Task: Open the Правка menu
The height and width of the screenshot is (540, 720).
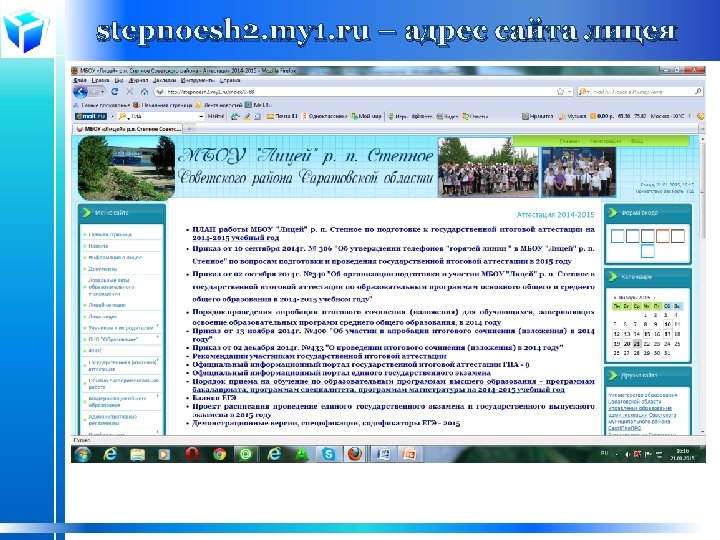Action: 100,80
